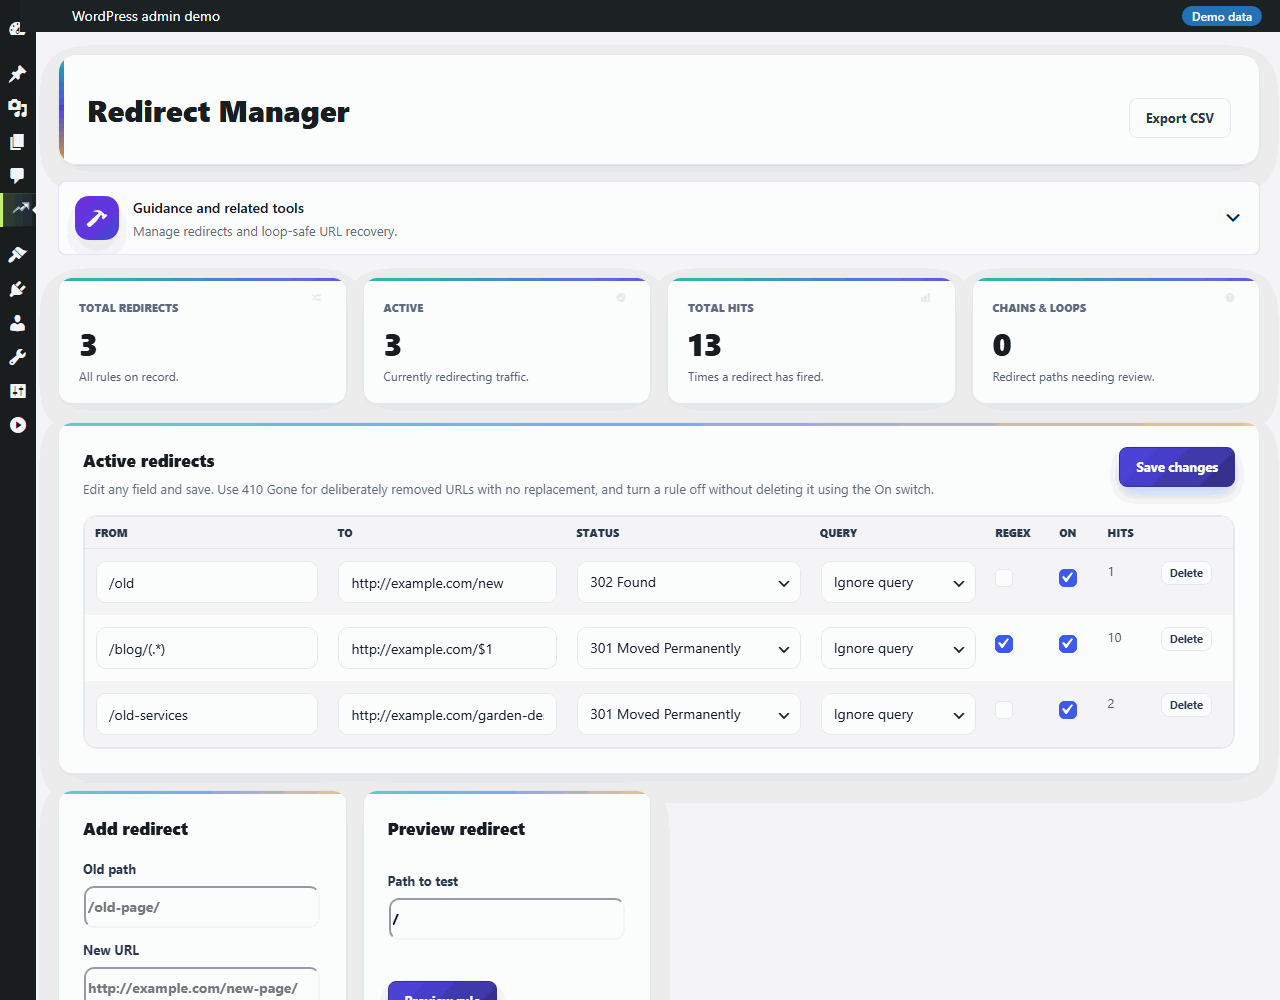Edit the To field http://example.com/$1
This screenshot has height=1000, width=1280.
[447, 648]
